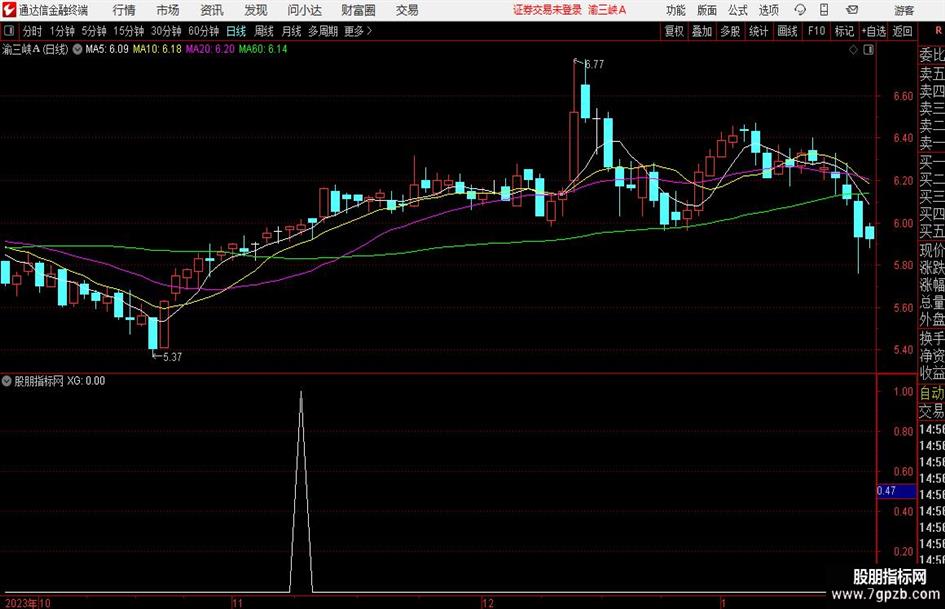Toggle the right panel layout icon
Viewport: 945px width, 609px height.
[x=868, y=50]
